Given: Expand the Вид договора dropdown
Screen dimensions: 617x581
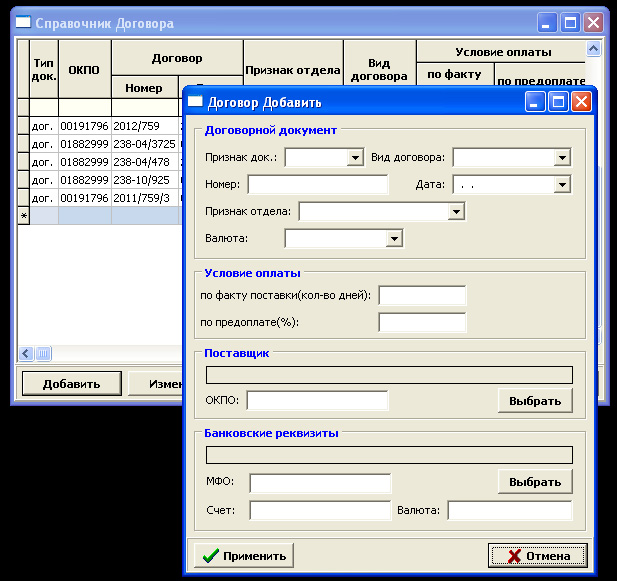Looking at the screenshot, I should tap(561, 158).
